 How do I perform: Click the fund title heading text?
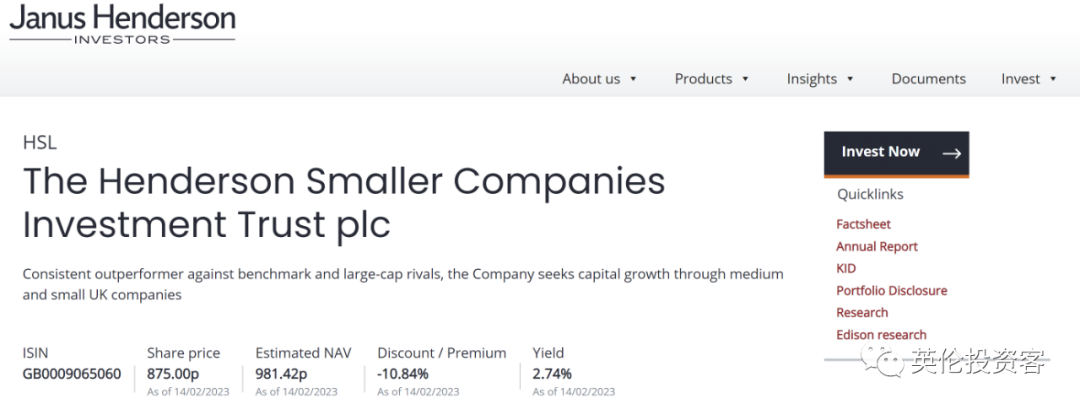tap(343, 203)
